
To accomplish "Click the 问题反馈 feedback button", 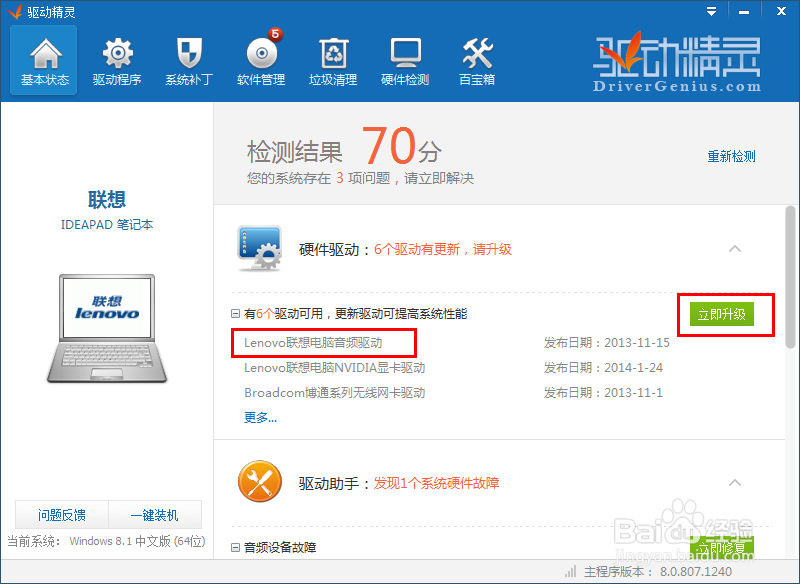I will pos(62,514).
